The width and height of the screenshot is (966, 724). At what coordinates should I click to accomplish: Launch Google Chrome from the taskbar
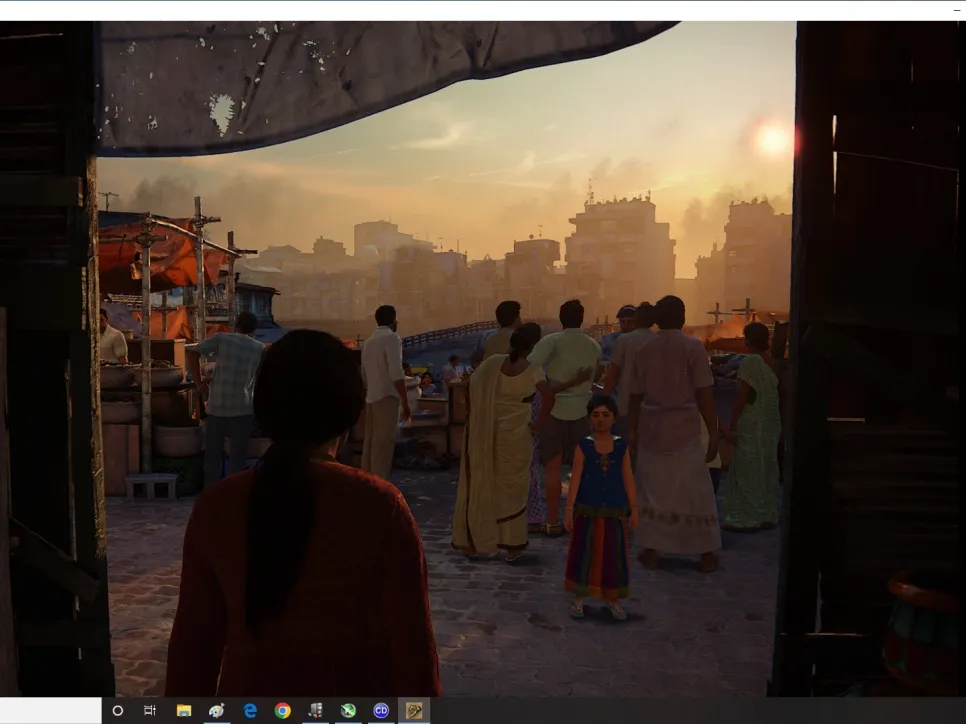click(x=283, y=710)
